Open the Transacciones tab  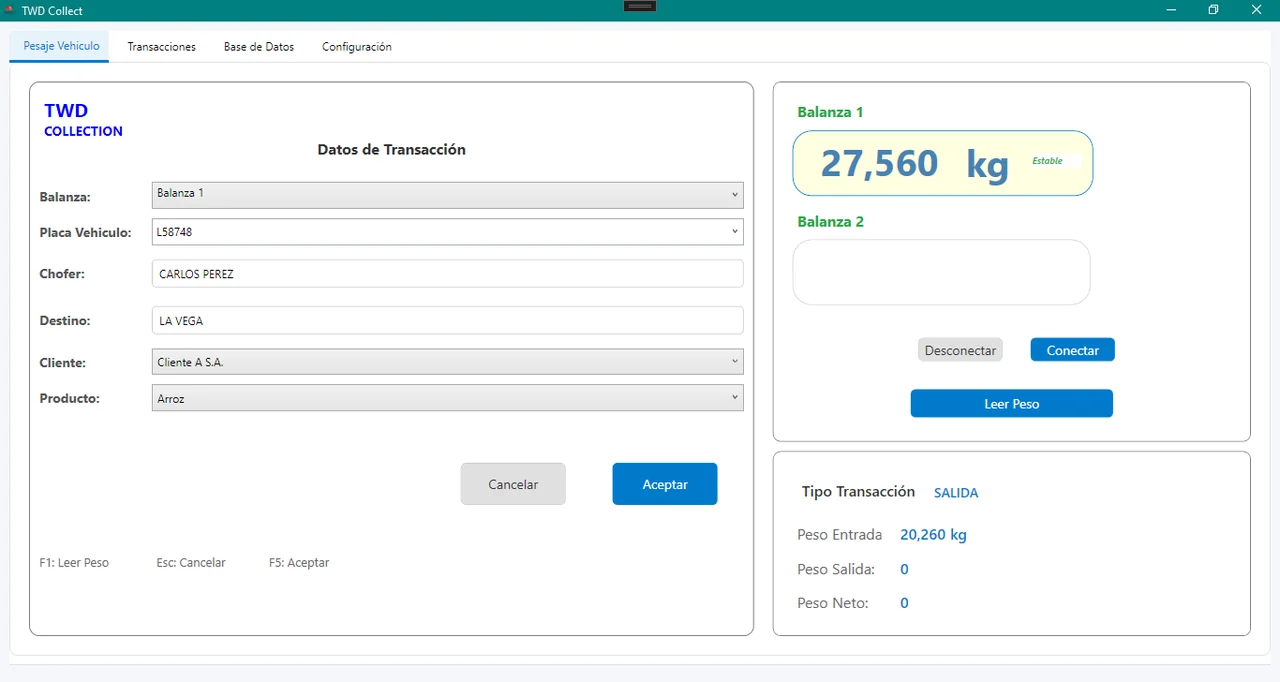(x=161, y=47)
